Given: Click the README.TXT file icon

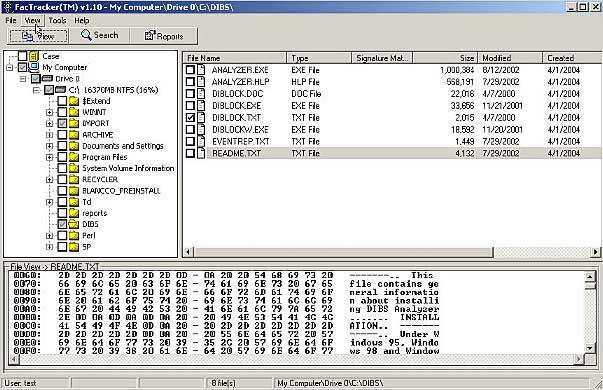Looking at the screenshot, I should (x=201, y=153).
